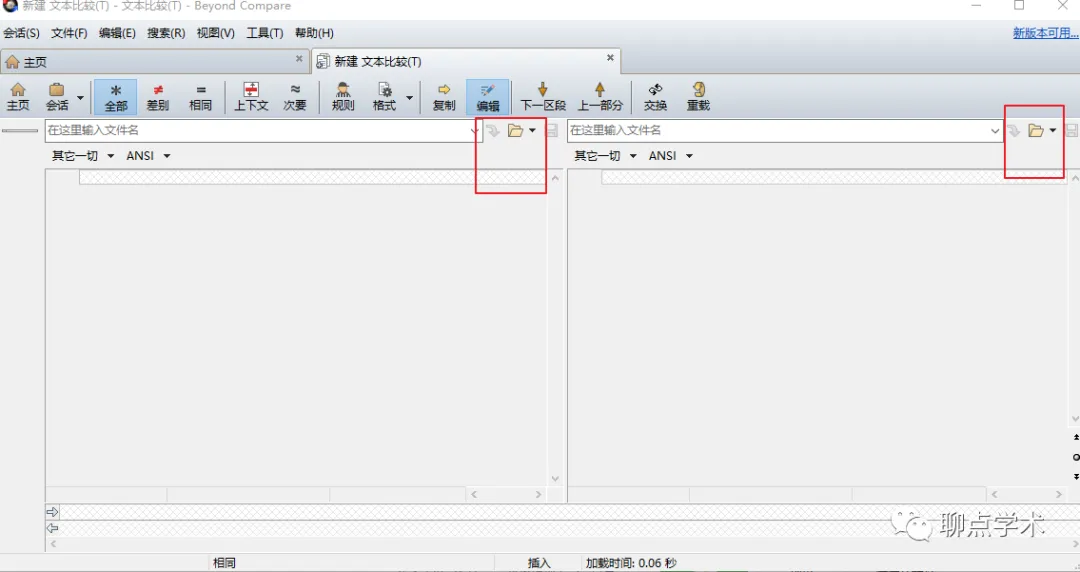Click the 格式 format toolbar icon
1080x572 pixels.
pyautogui.click(x=384, y=96)
